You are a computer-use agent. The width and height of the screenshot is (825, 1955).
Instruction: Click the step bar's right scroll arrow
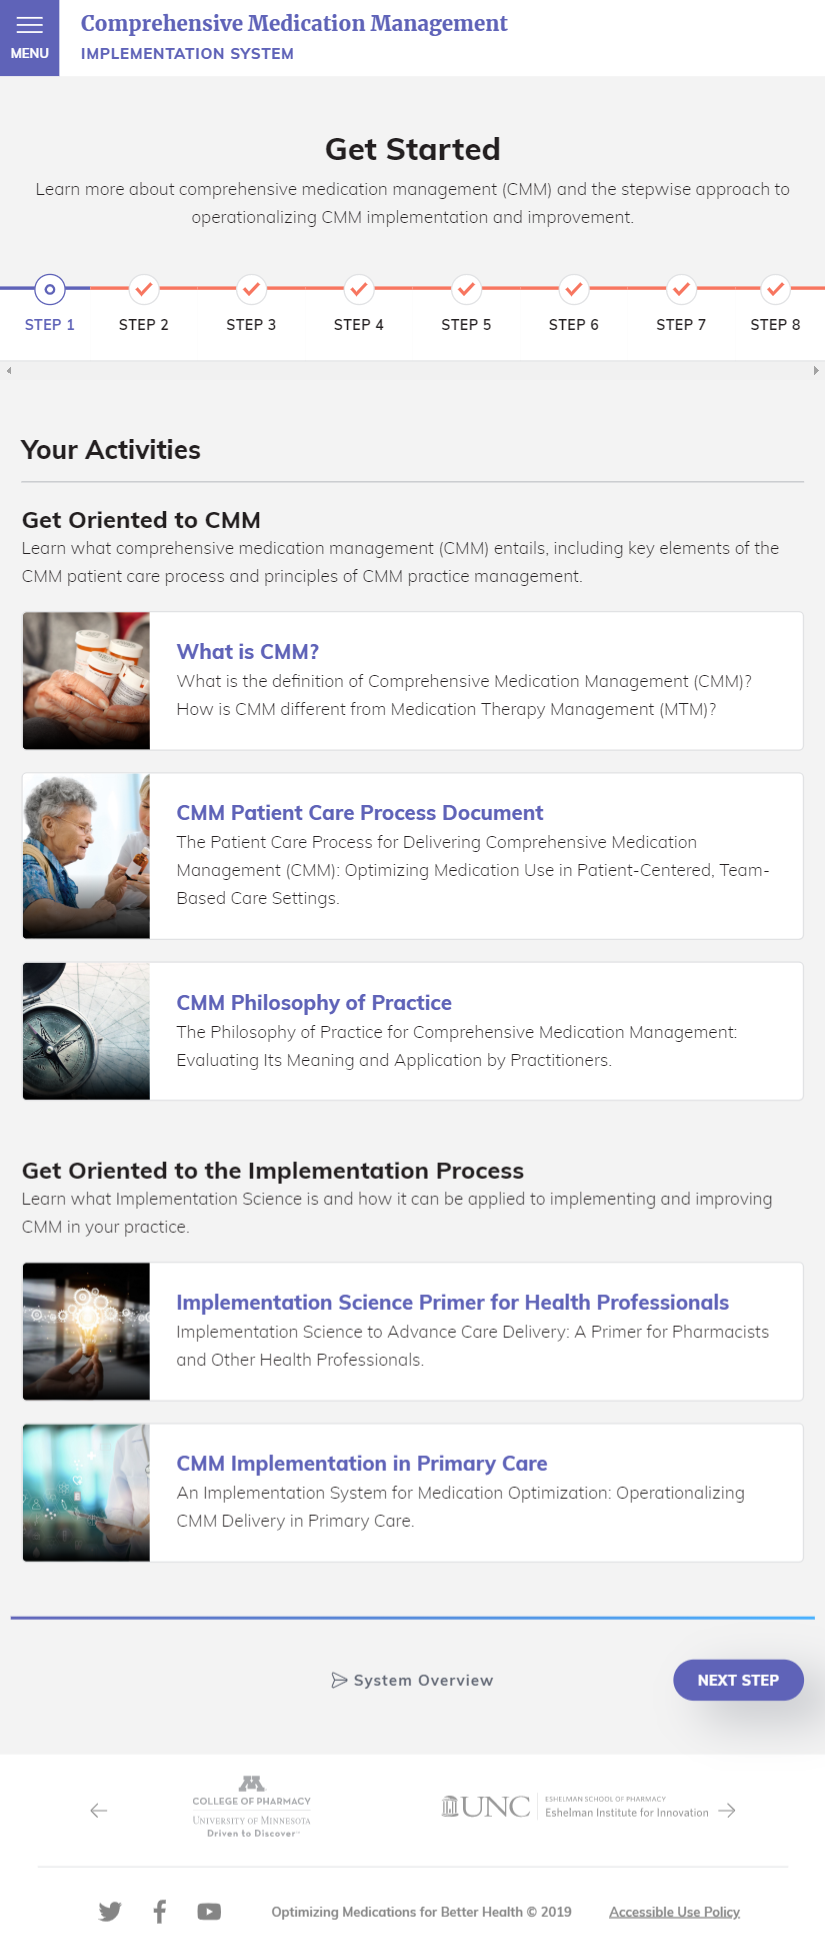coord(816,370)
